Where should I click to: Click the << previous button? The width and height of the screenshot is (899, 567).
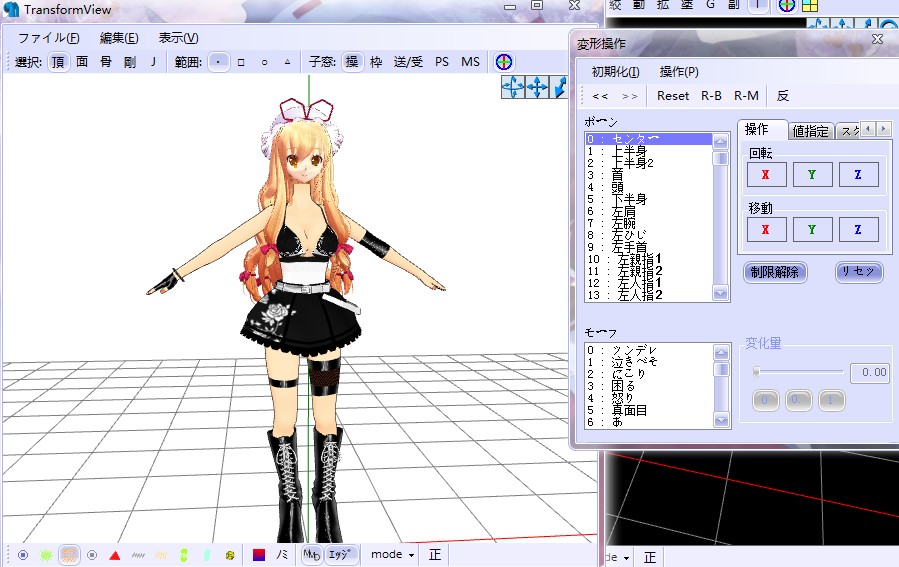point(600,96)
